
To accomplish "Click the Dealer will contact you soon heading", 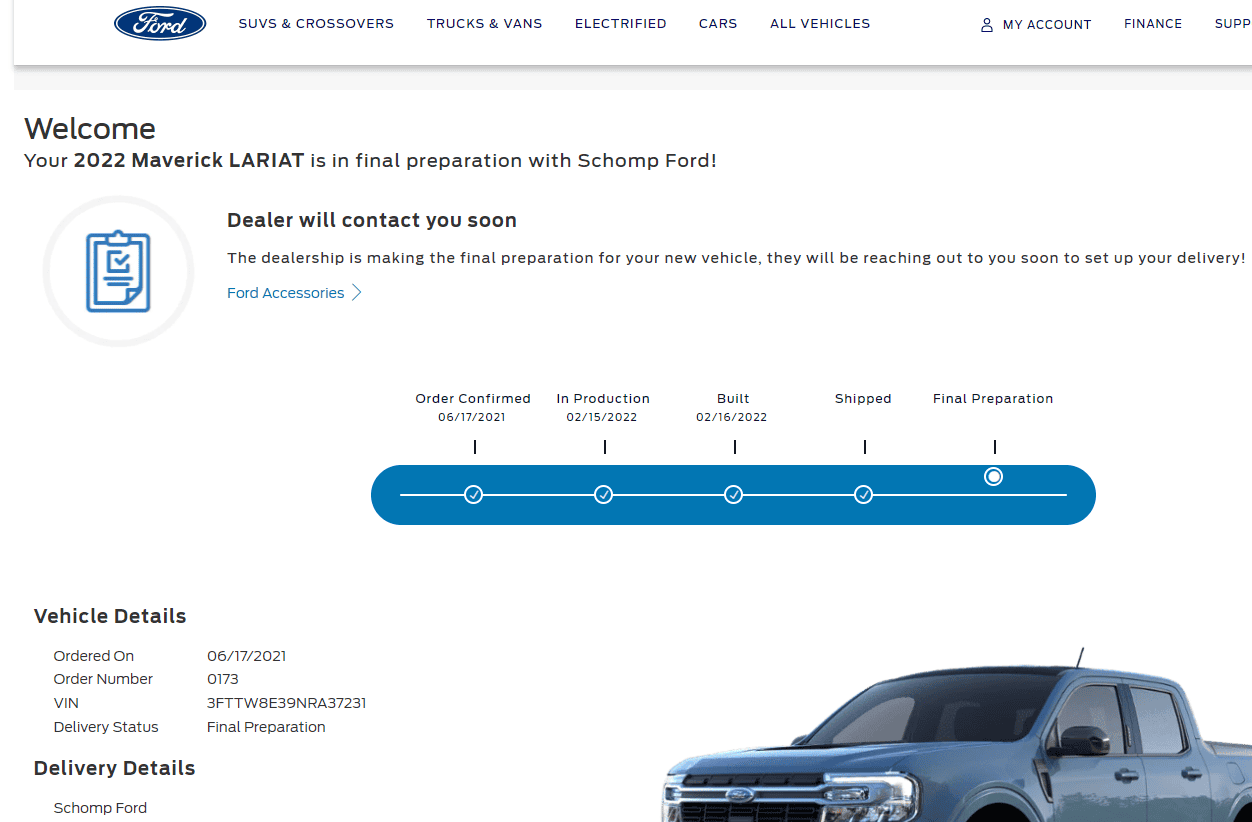I will [x=372, y=220].
